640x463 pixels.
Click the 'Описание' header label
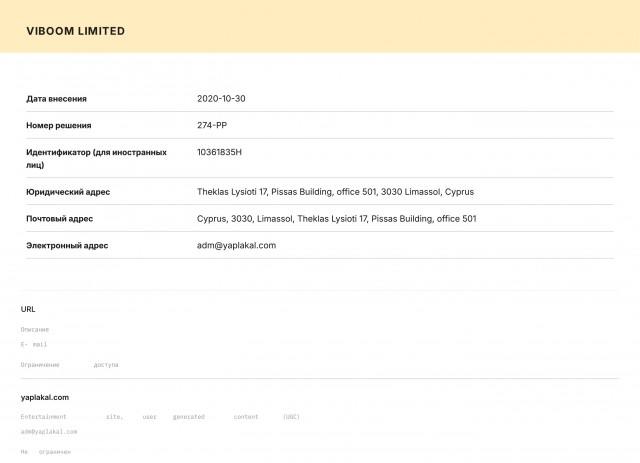pos(35,329)
